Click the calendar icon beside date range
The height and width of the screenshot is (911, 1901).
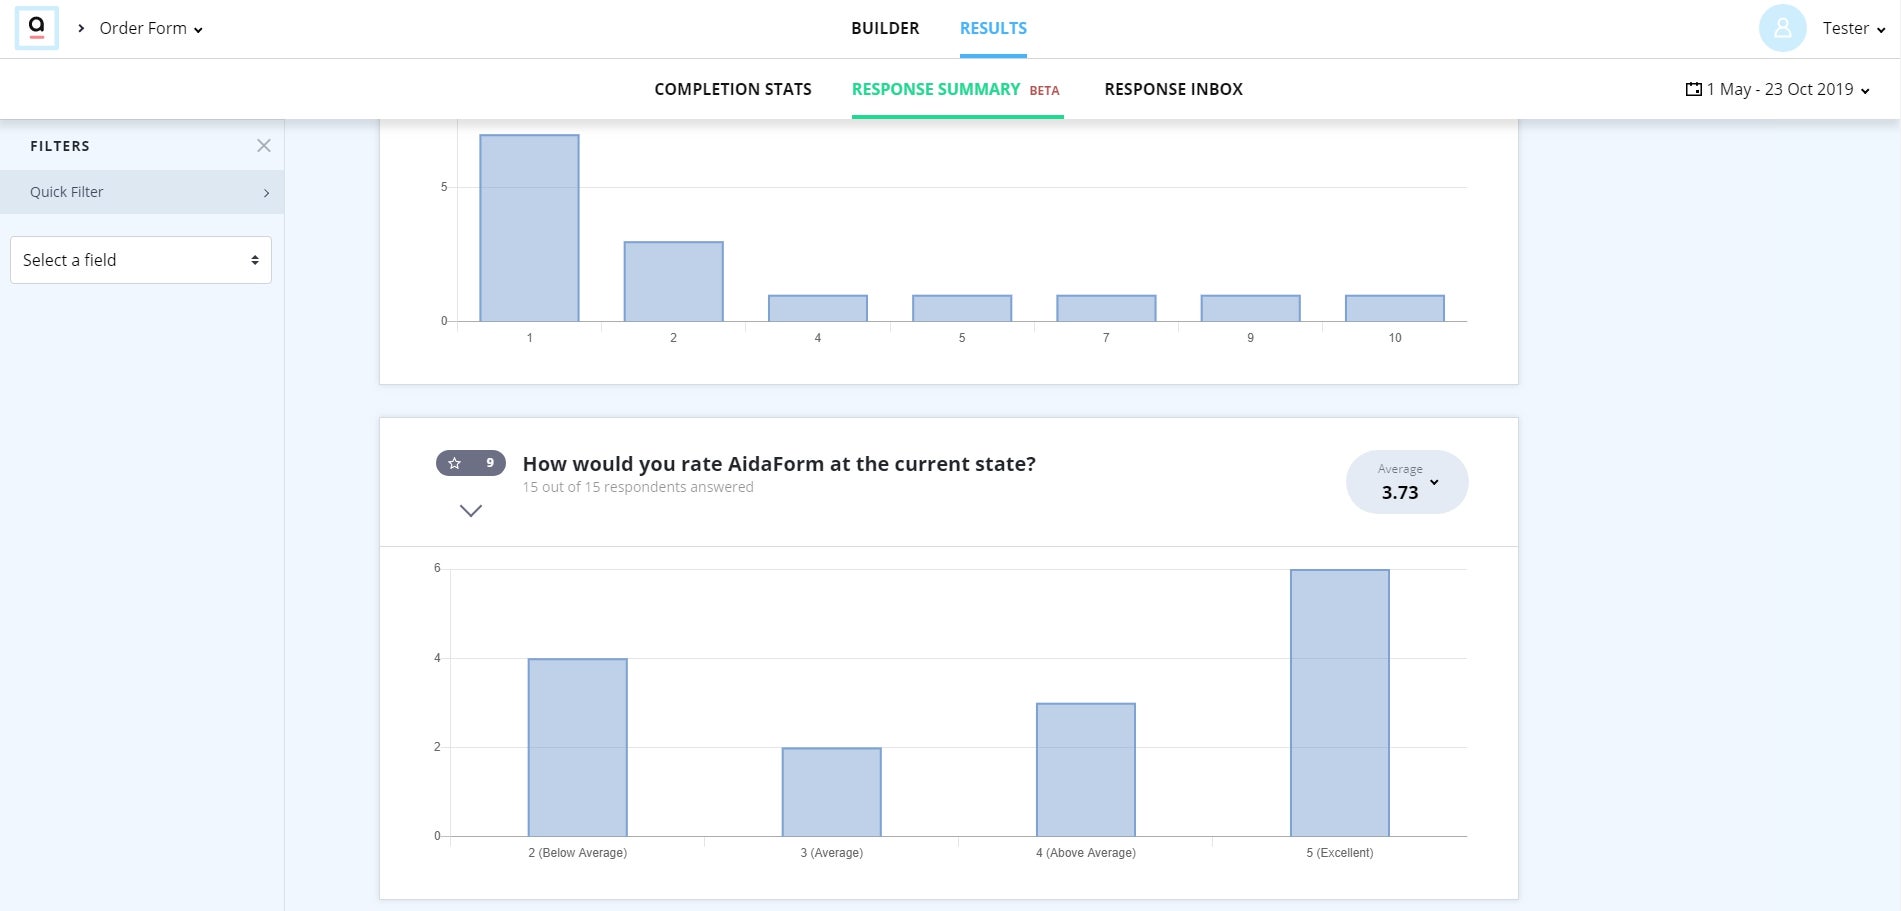(1693, 89)
